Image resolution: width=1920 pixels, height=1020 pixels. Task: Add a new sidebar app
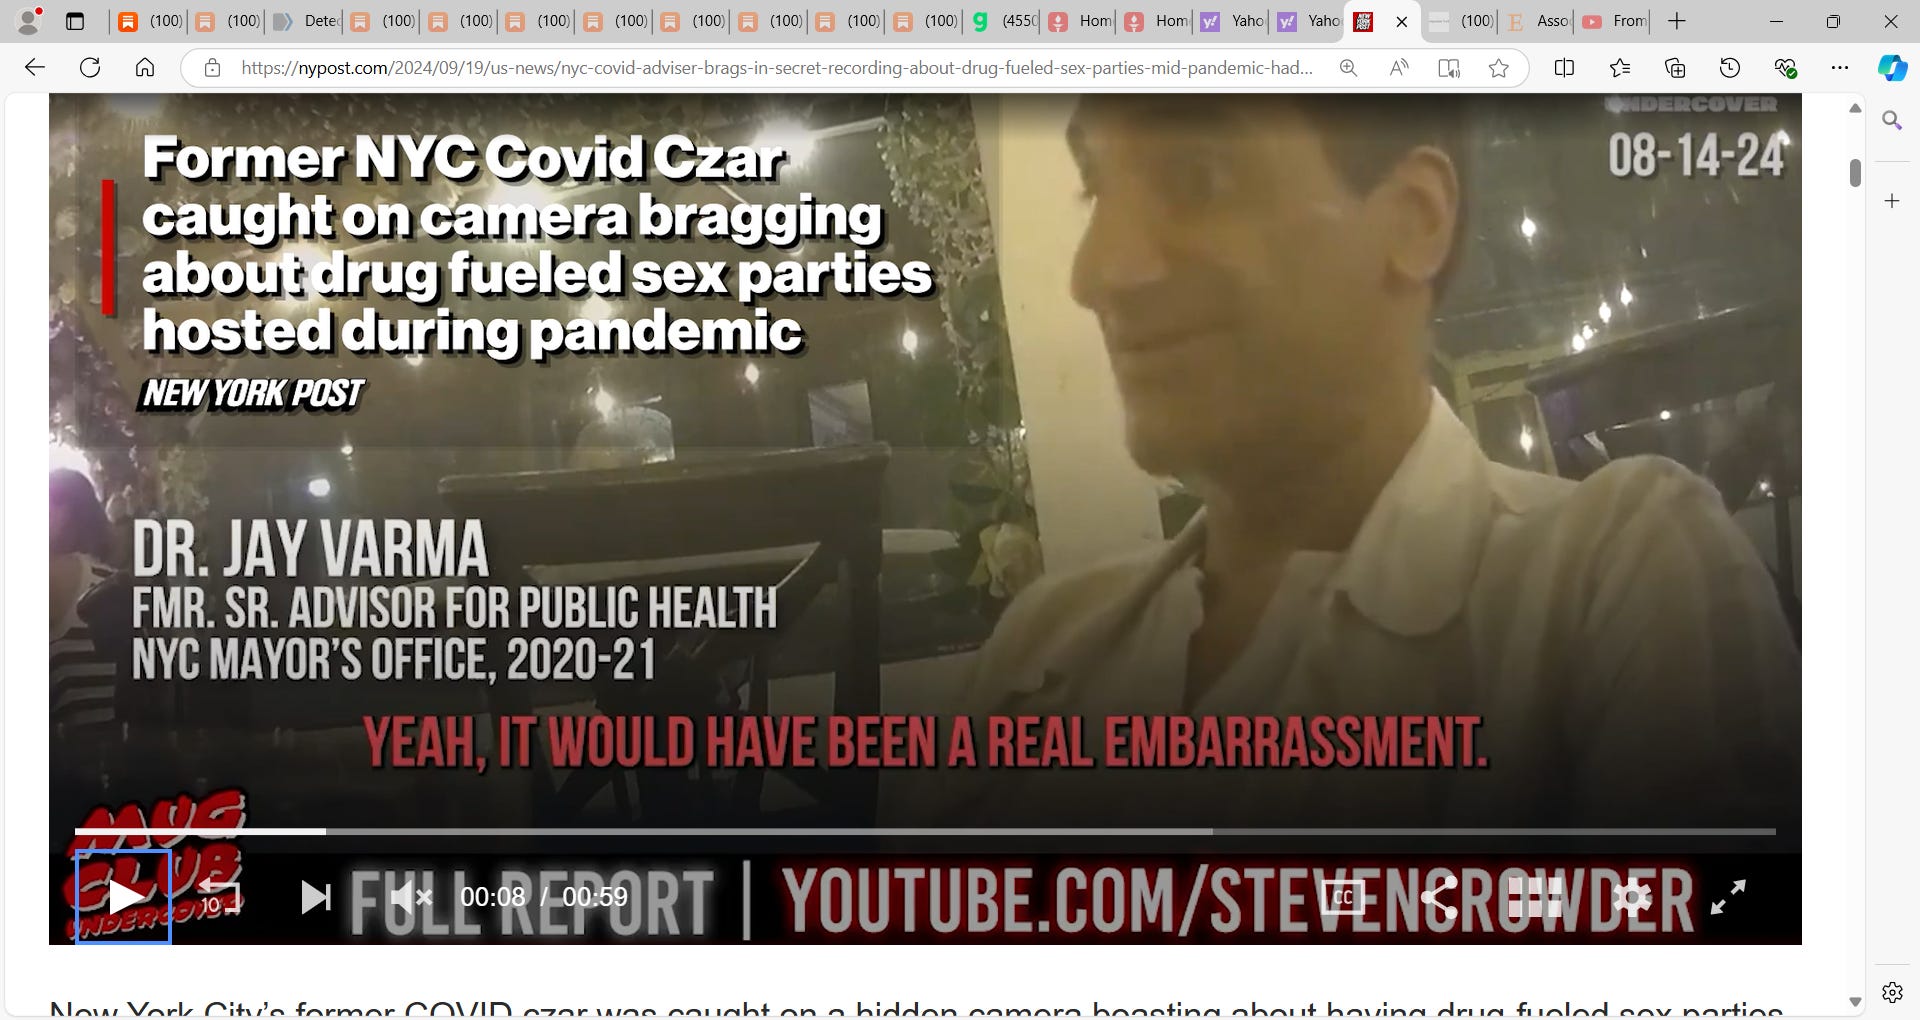click(1892, 201)
